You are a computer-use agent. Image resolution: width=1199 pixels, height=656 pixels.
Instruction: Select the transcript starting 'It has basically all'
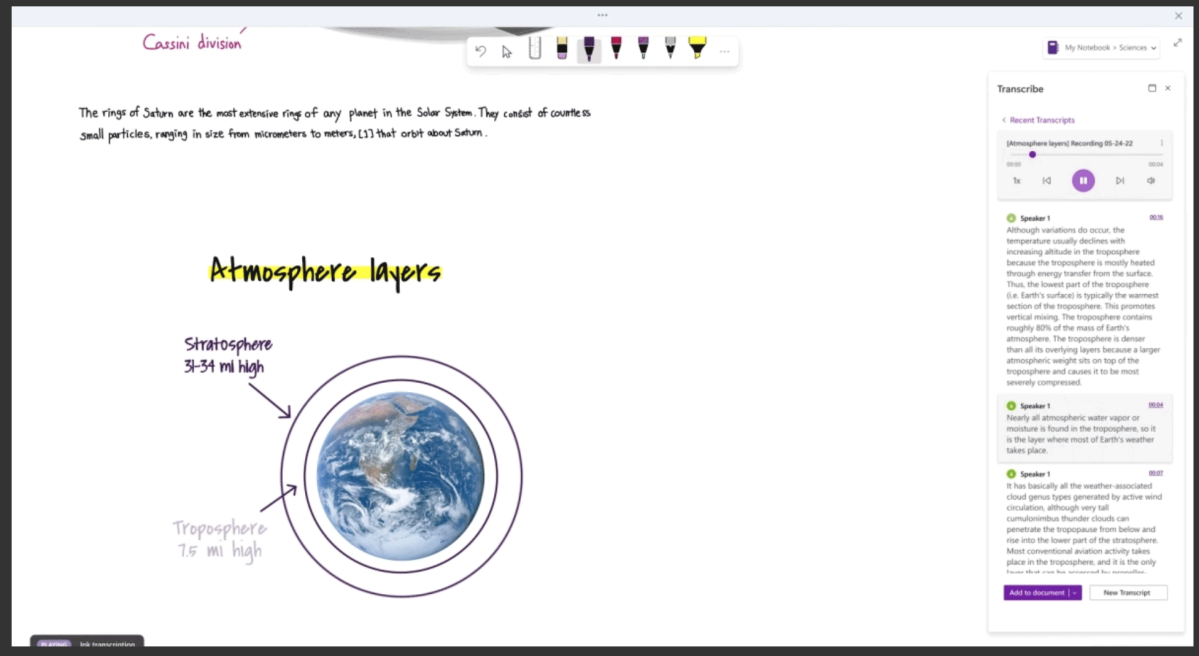(x=1084, y=520)
